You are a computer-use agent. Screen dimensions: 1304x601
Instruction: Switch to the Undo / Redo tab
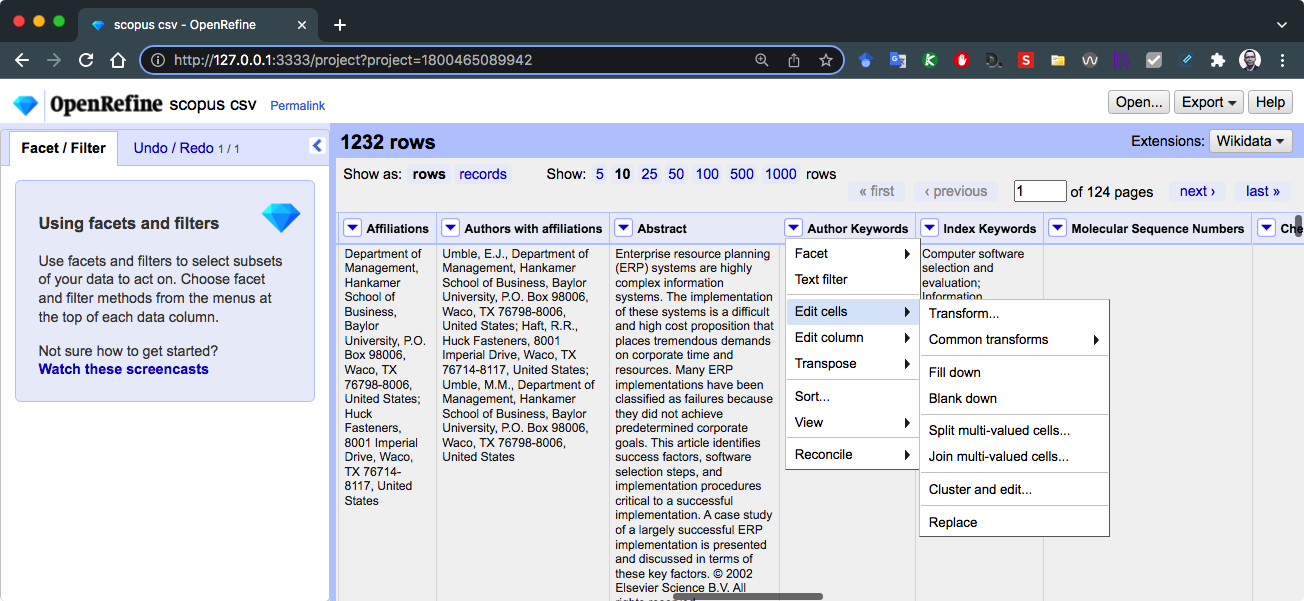(x=186, y=148)
